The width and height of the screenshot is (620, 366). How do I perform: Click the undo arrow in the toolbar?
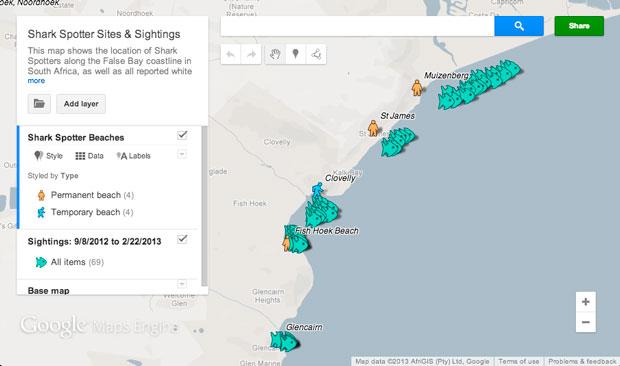click(231, 54)
